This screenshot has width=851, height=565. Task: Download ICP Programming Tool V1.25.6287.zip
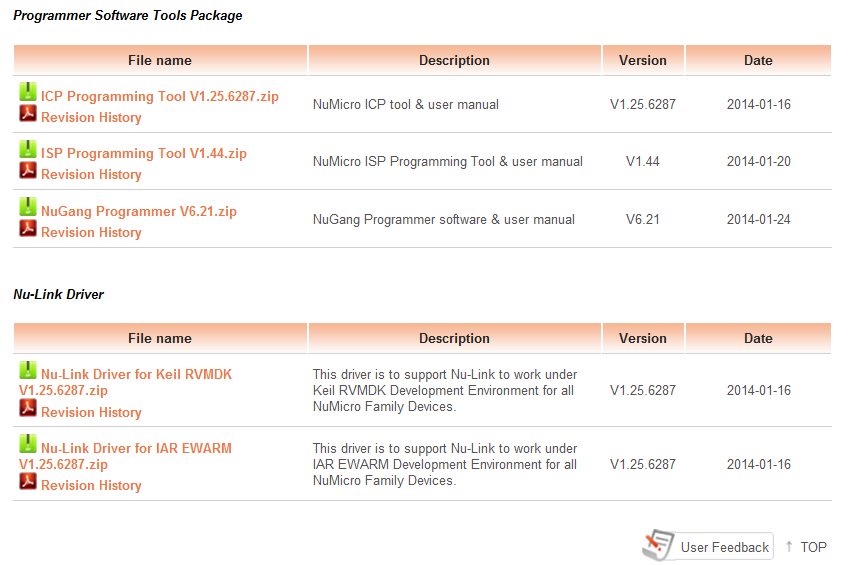coord(160,97)
